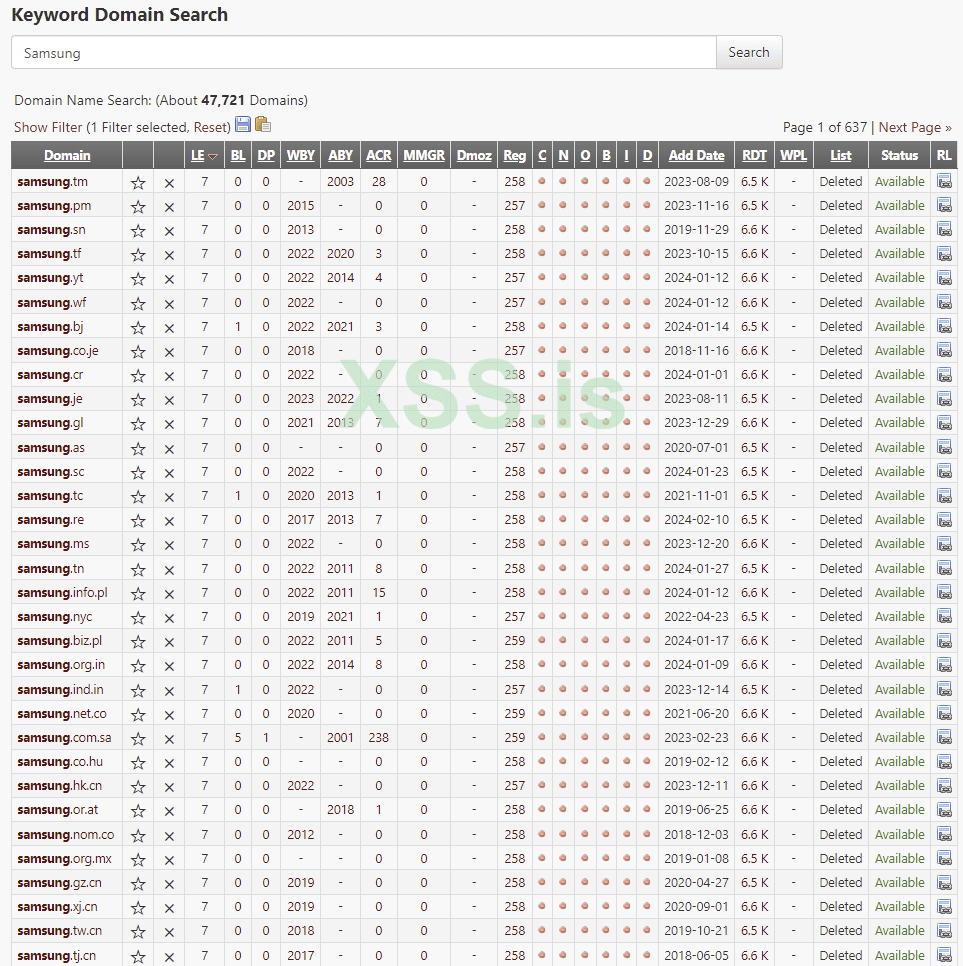Hide samsung.yt using its X icon

169,279
